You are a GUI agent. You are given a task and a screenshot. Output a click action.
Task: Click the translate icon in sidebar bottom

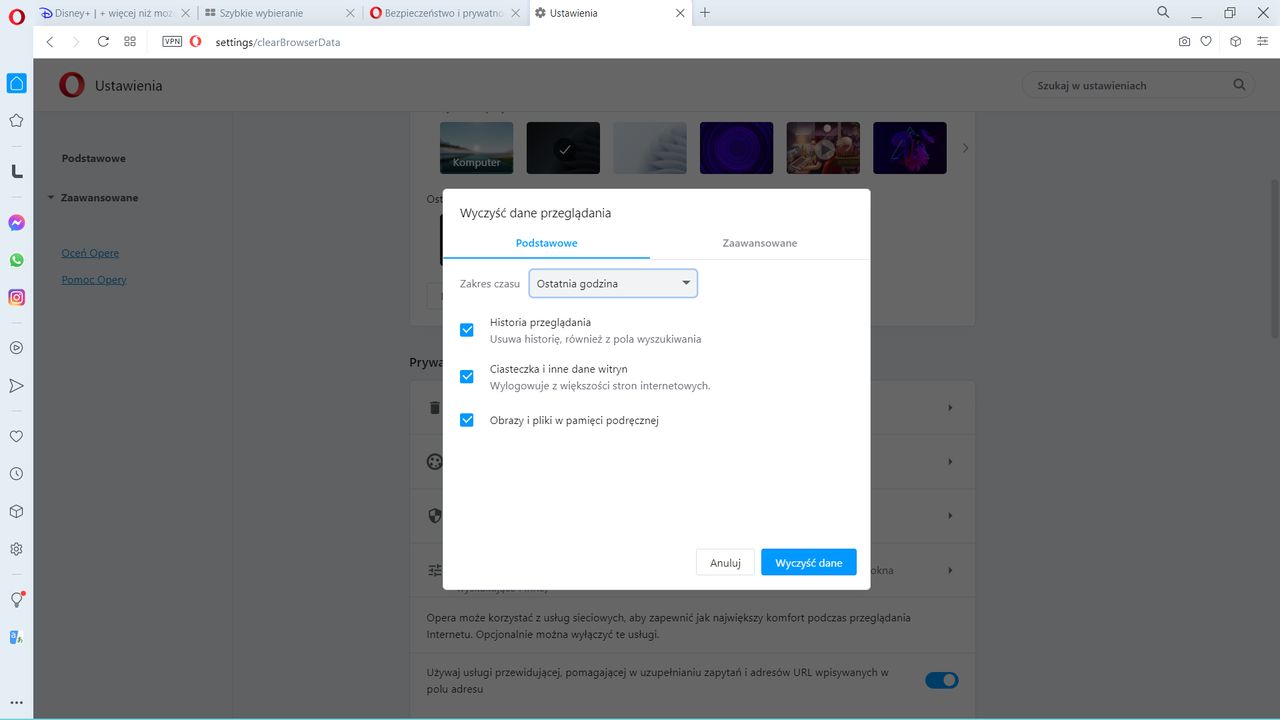coord(16,637)
